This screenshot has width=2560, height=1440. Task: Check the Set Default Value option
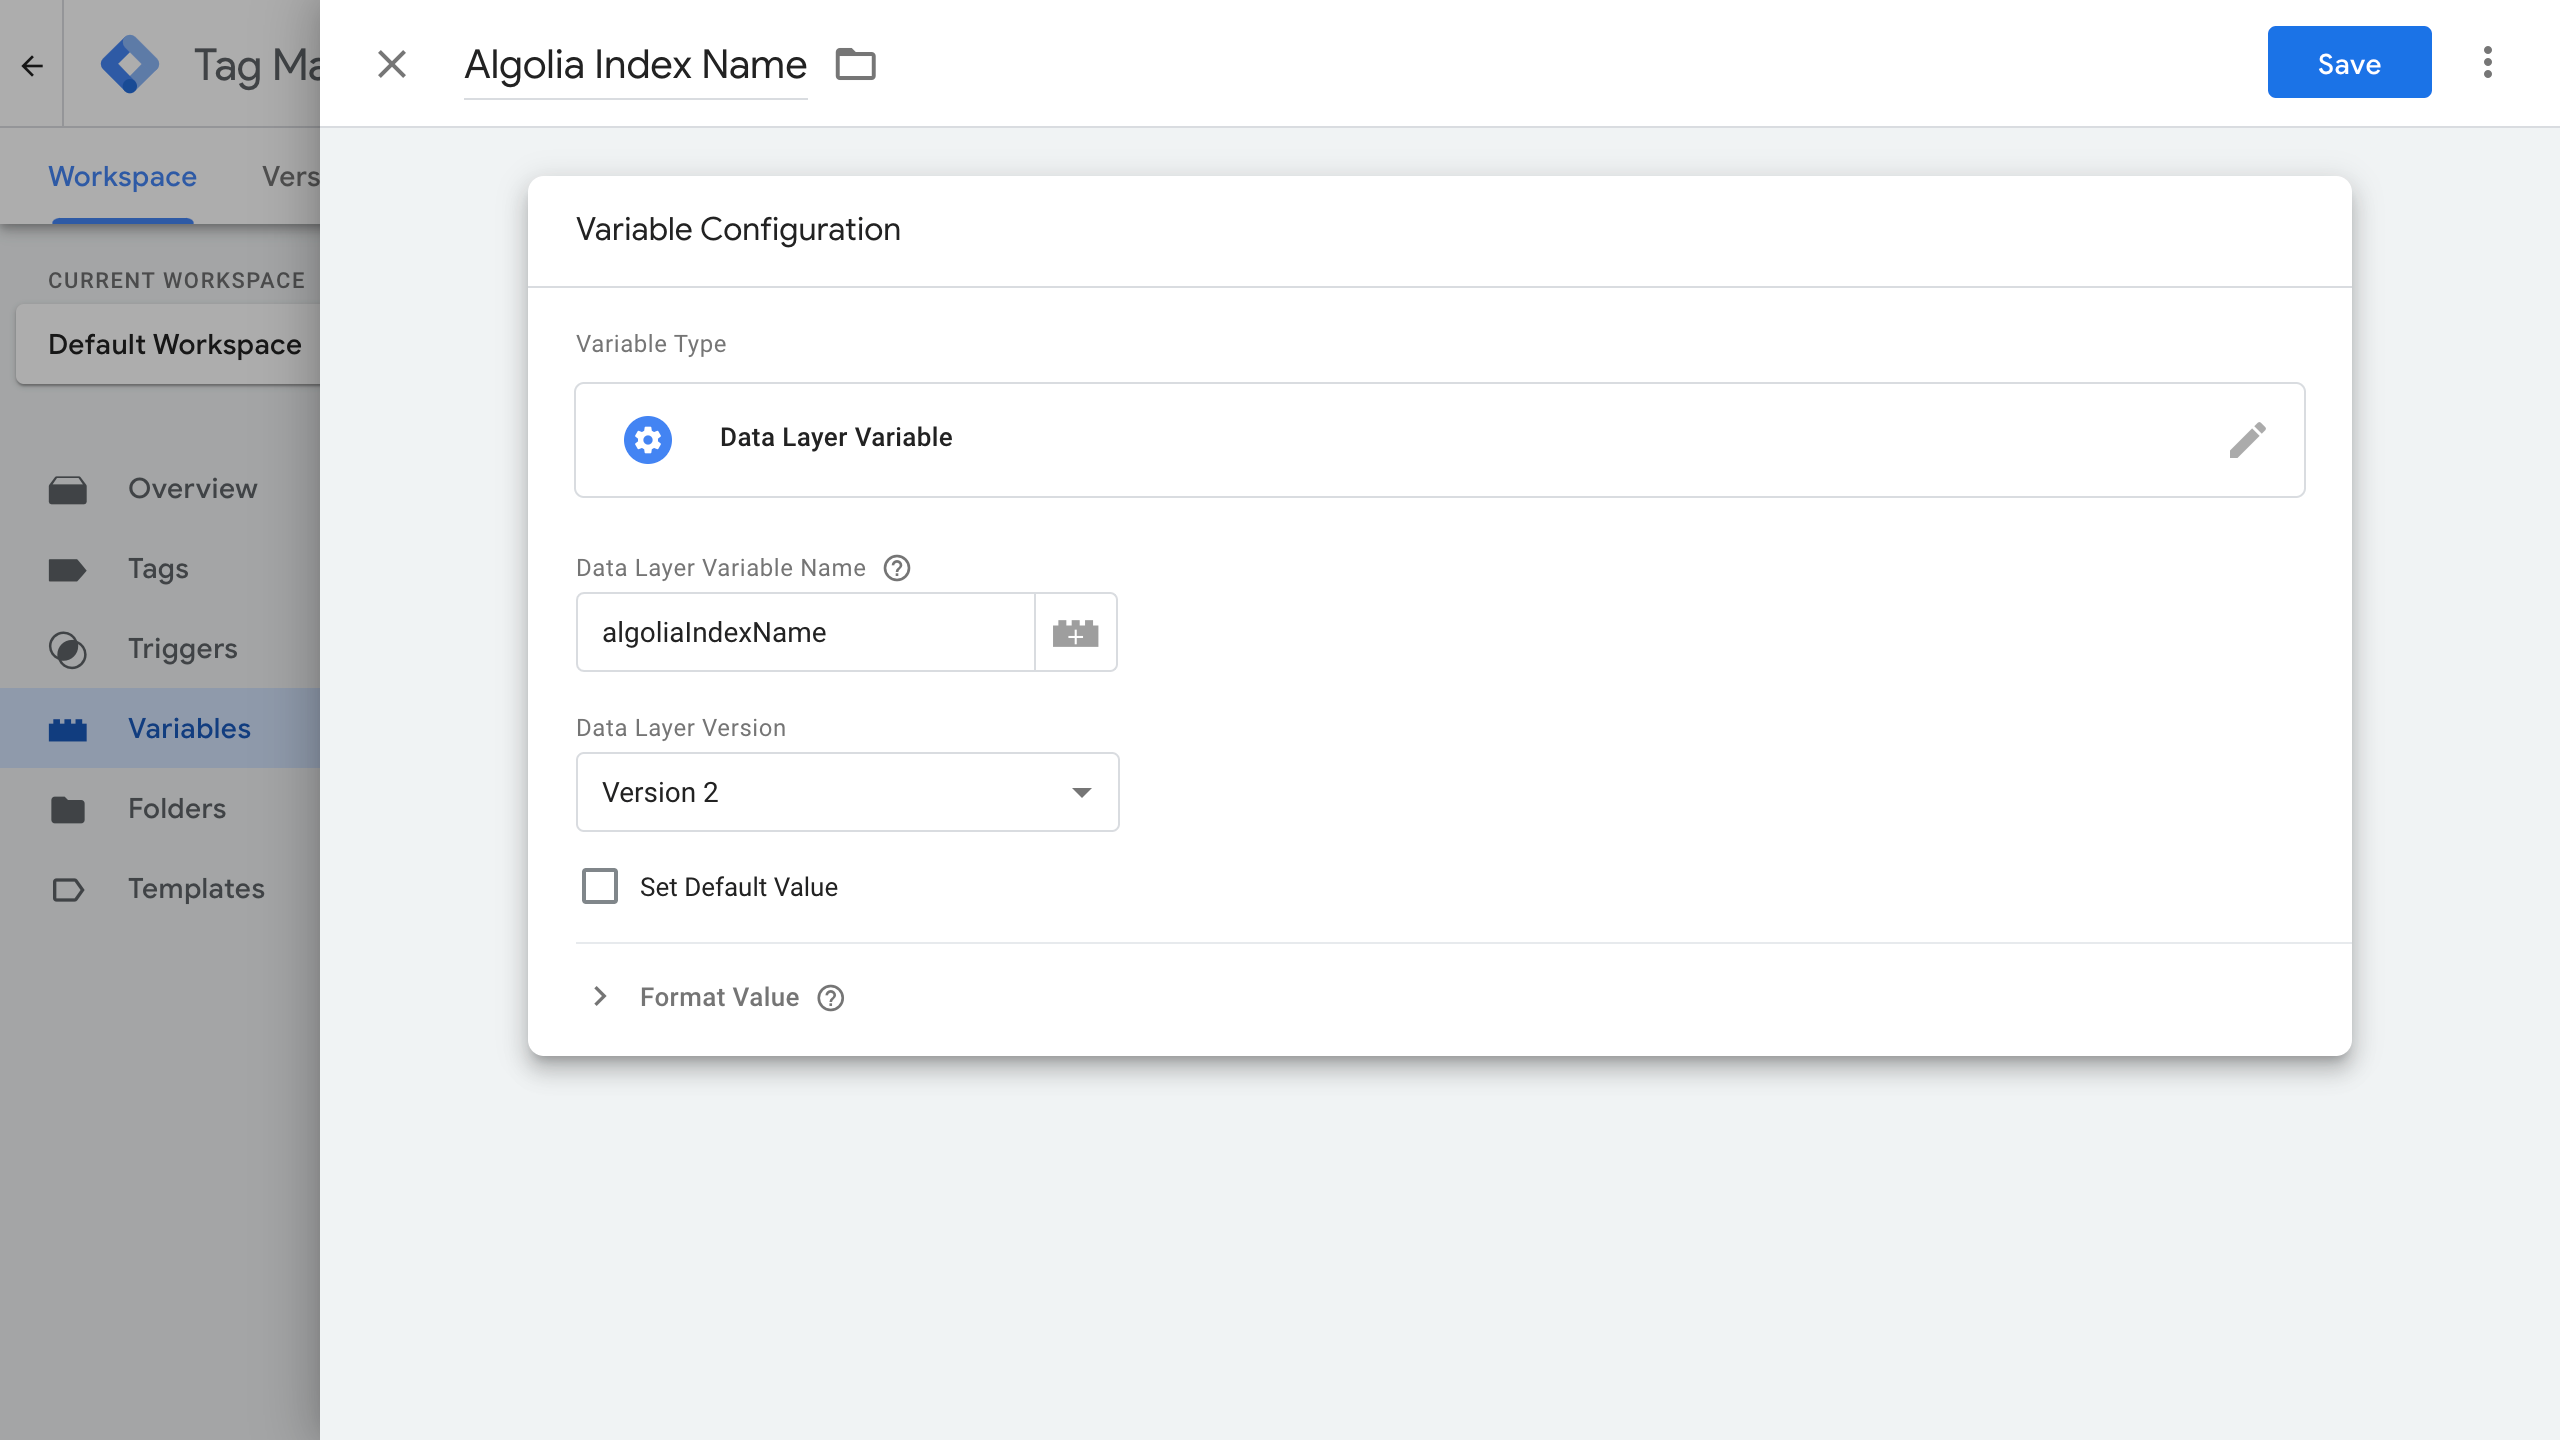pos(601,886)
